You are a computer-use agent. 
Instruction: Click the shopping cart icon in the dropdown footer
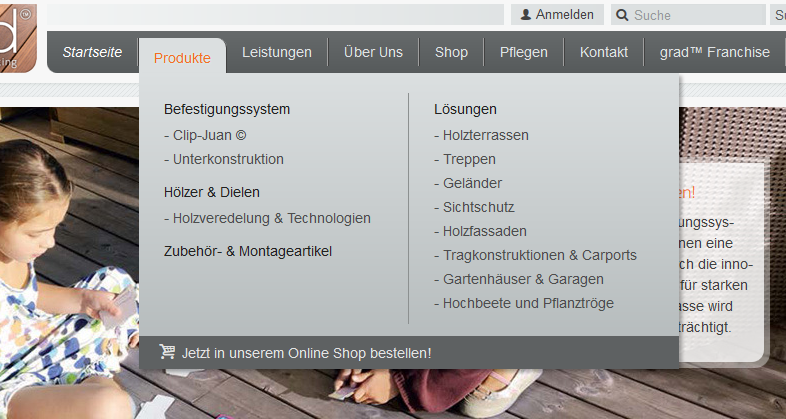tap(167, 351)
